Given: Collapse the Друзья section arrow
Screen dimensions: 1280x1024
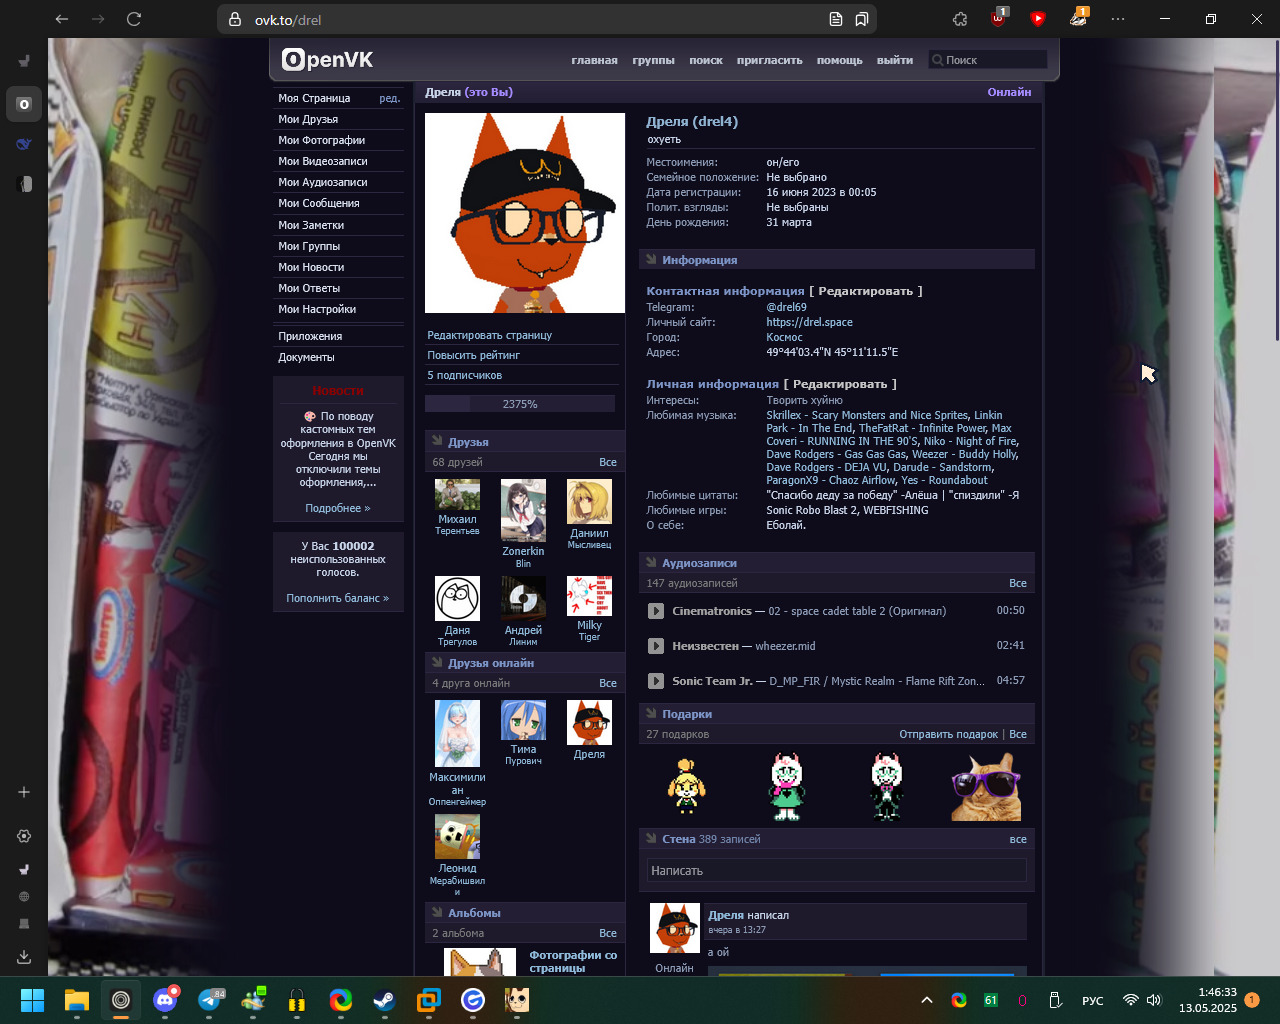Looking at the screenshot, I should coord(437,441).
